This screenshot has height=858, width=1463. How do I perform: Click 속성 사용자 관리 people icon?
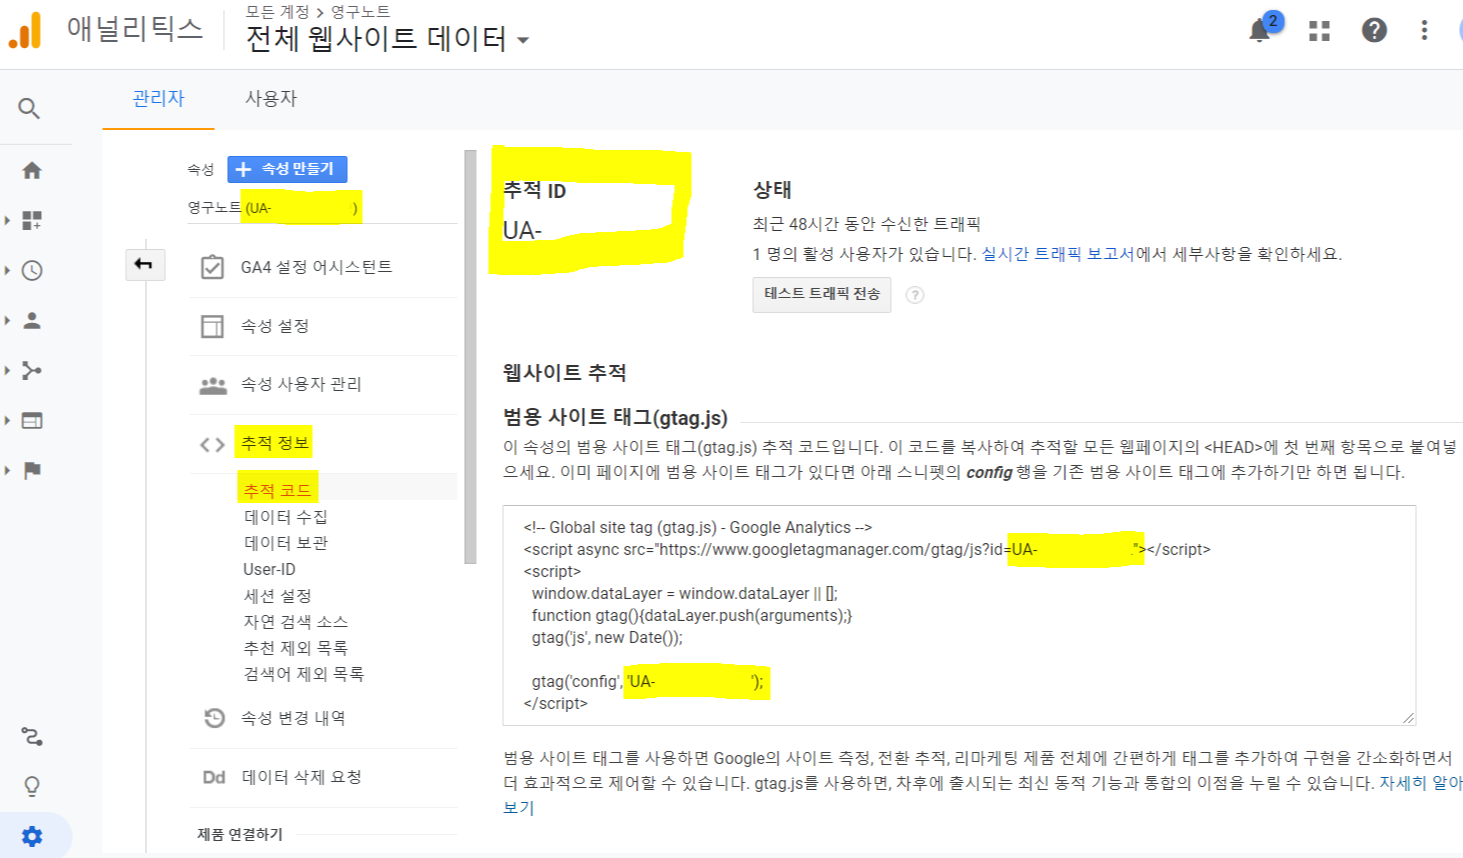[212, 385]
